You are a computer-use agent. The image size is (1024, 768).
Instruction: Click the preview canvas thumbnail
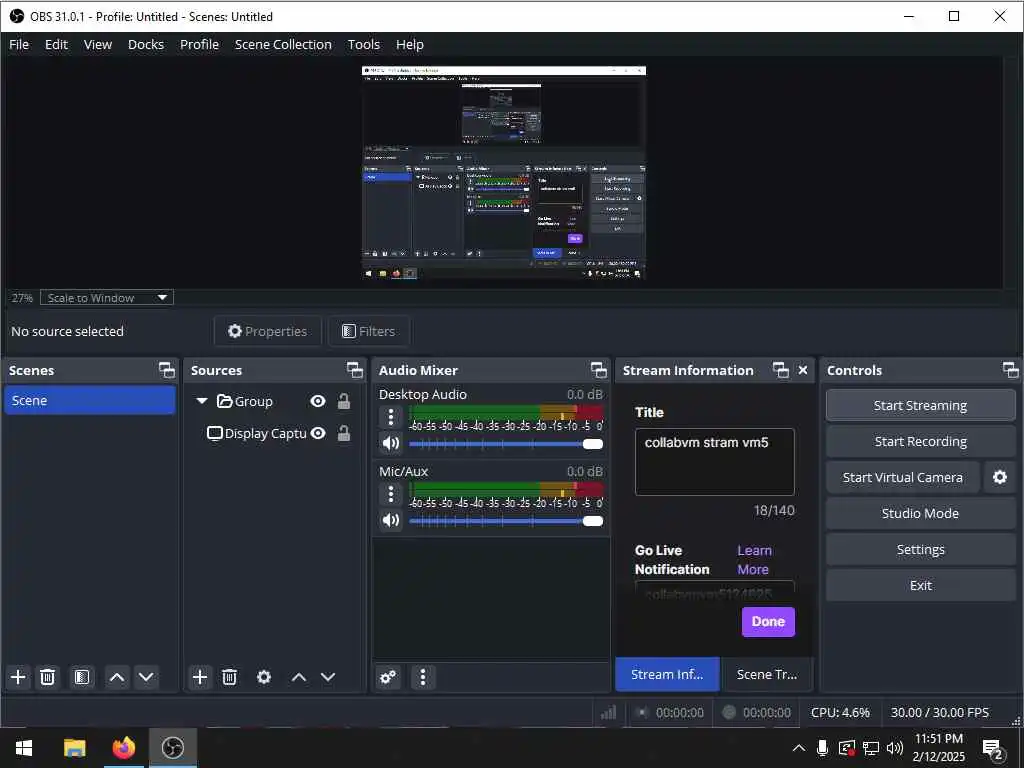point(504,172)
